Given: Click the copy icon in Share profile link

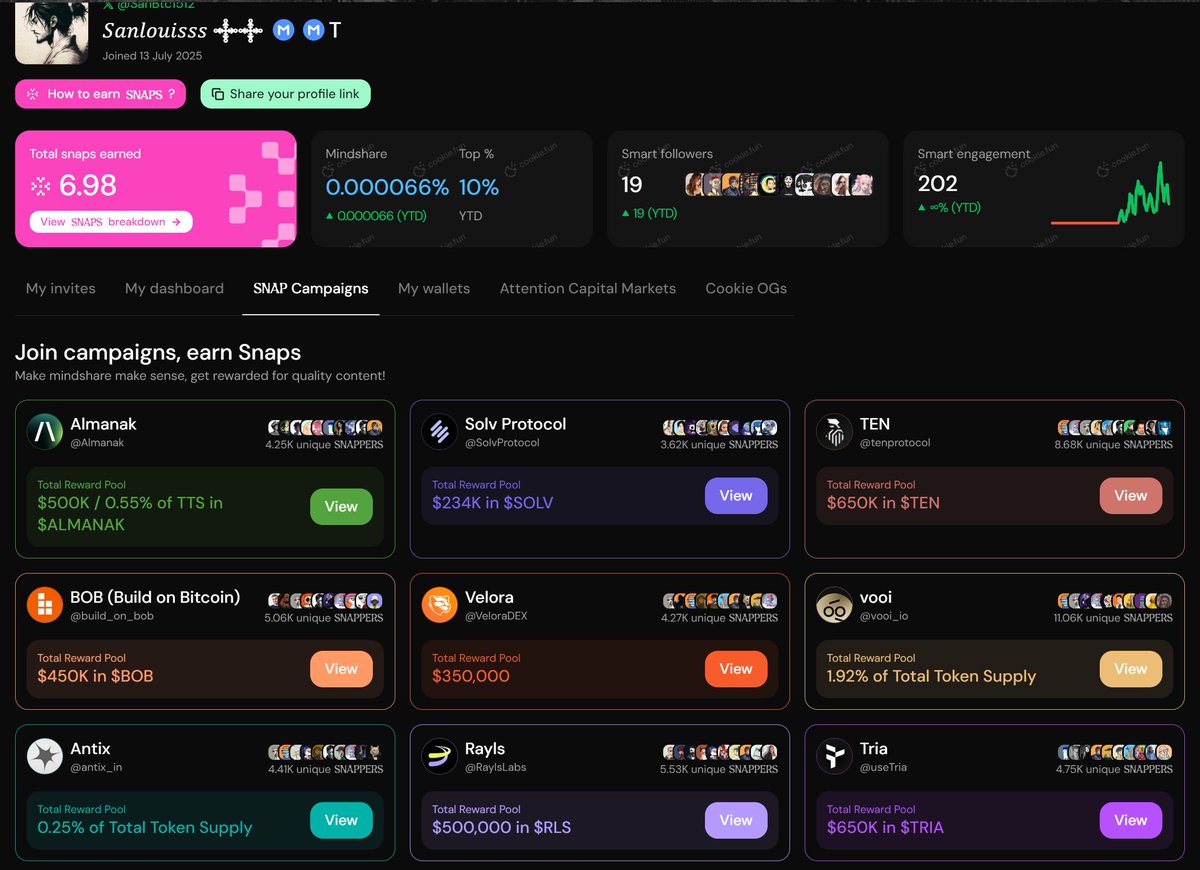Looking at the screenshot, I should pos(218,94).
